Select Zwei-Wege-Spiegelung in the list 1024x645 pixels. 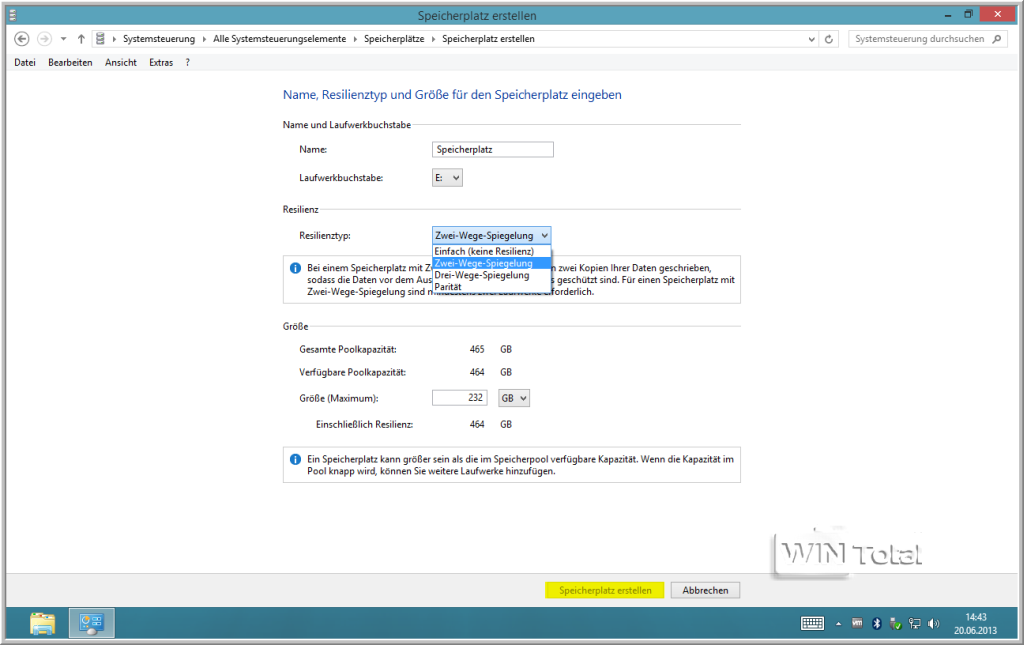click(491, 263)
